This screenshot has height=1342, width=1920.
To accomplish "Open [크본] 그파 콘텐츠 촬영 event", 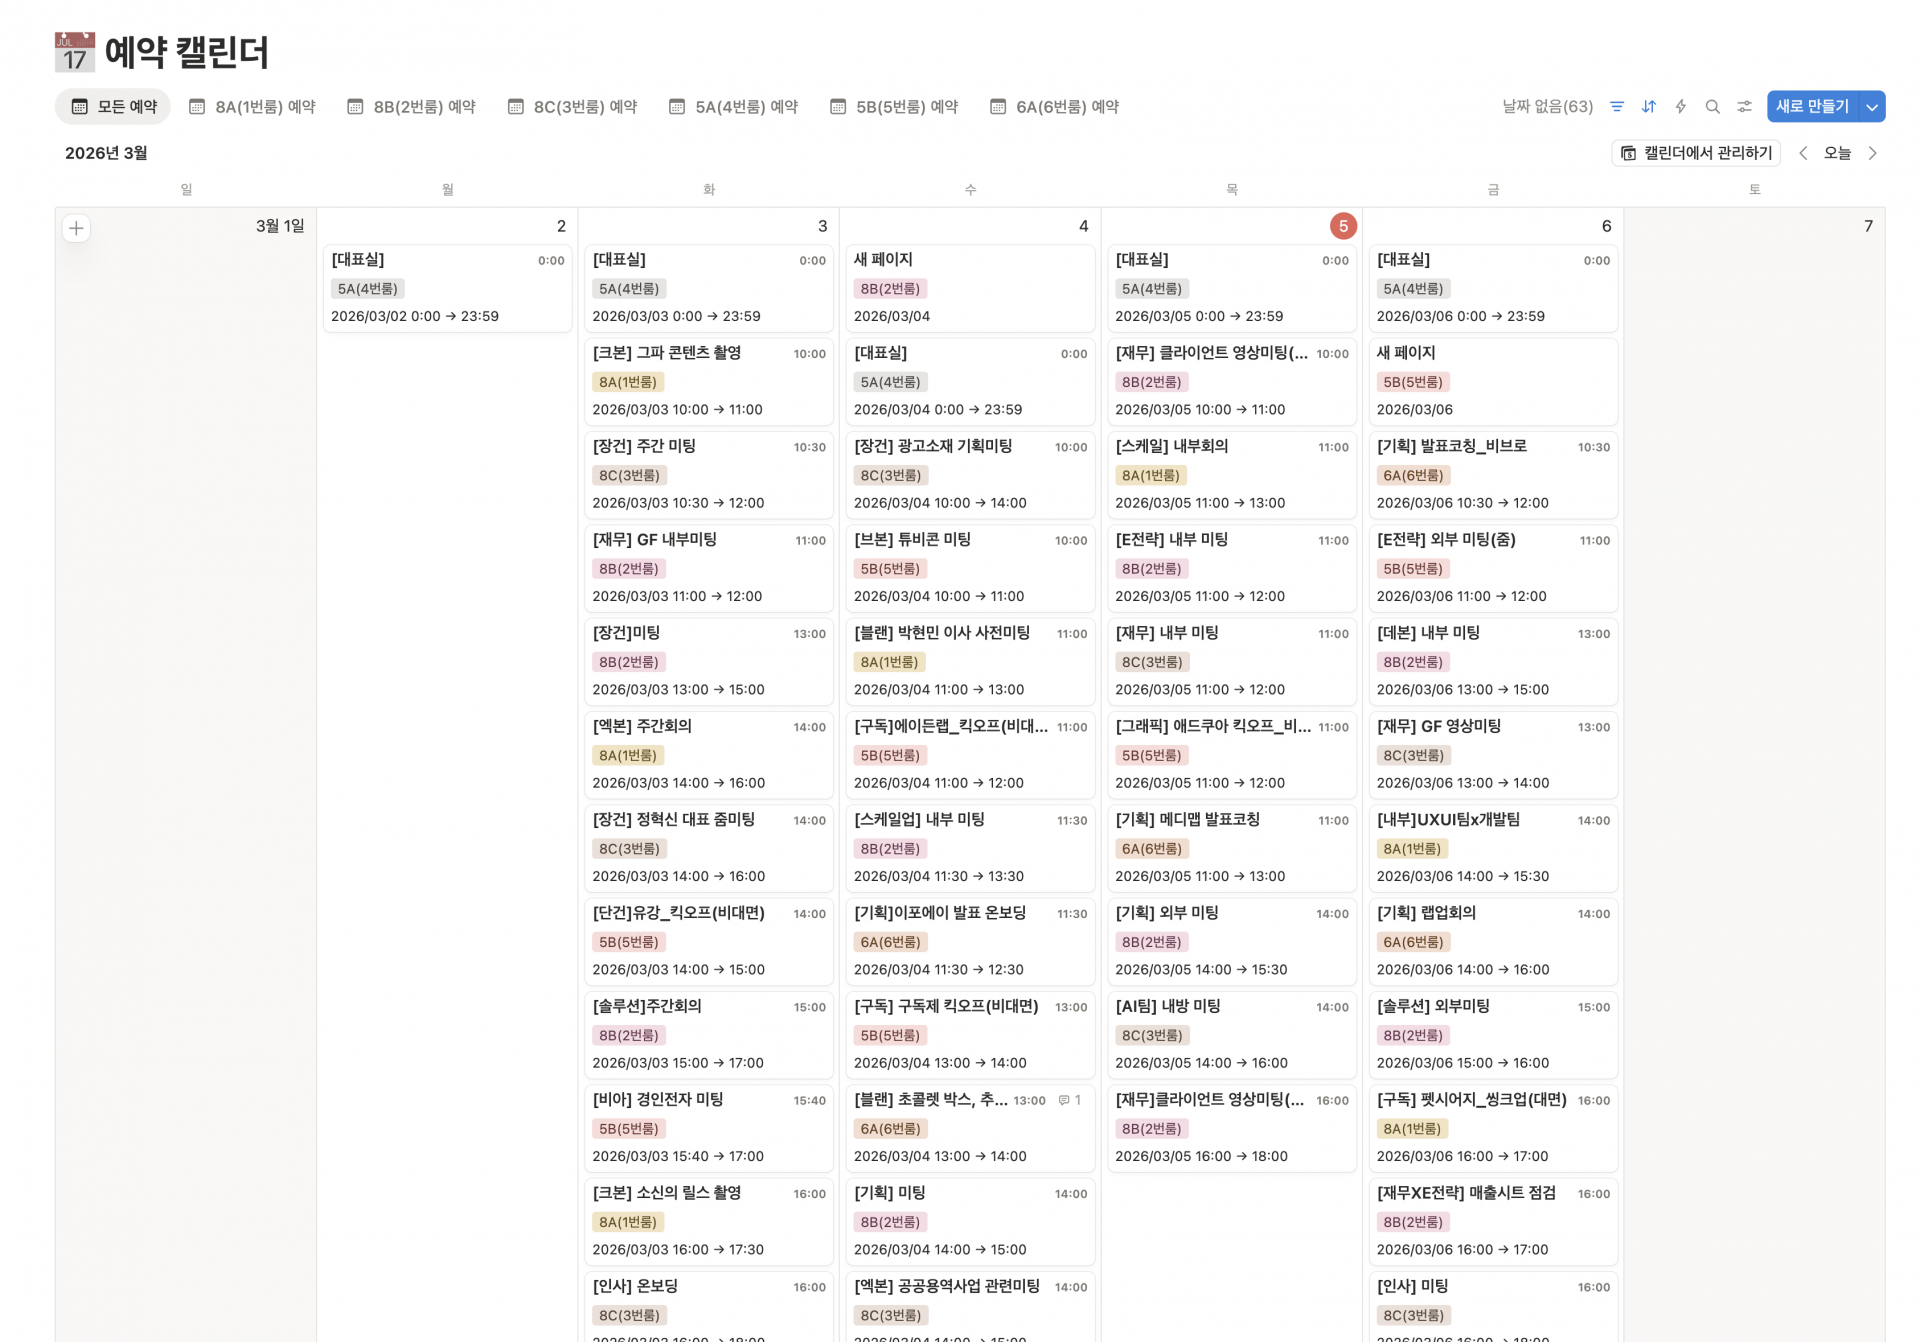I will 709,381.
